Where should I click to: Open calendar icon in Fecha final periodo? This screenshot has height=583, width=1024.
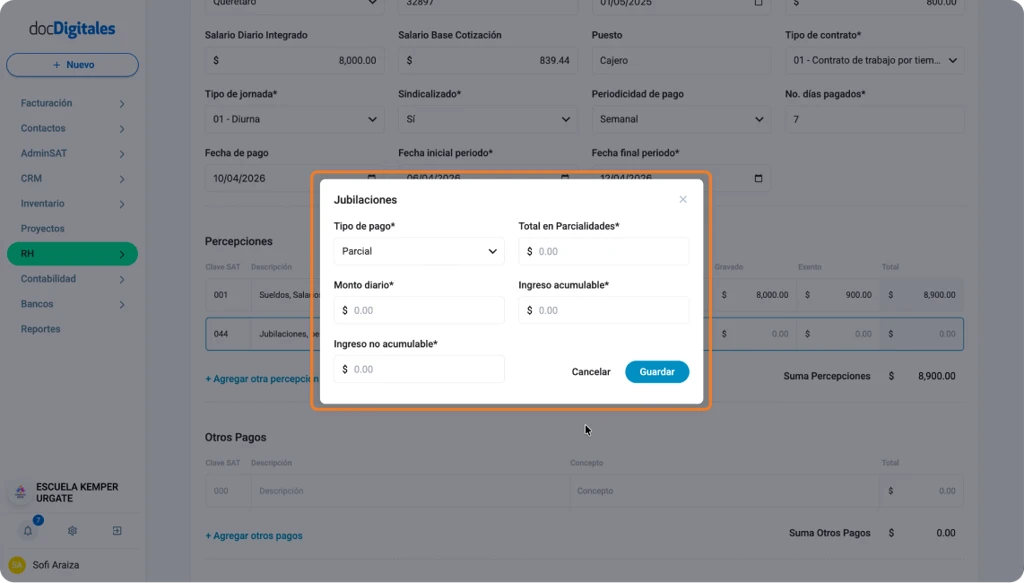tap(758, 178)
